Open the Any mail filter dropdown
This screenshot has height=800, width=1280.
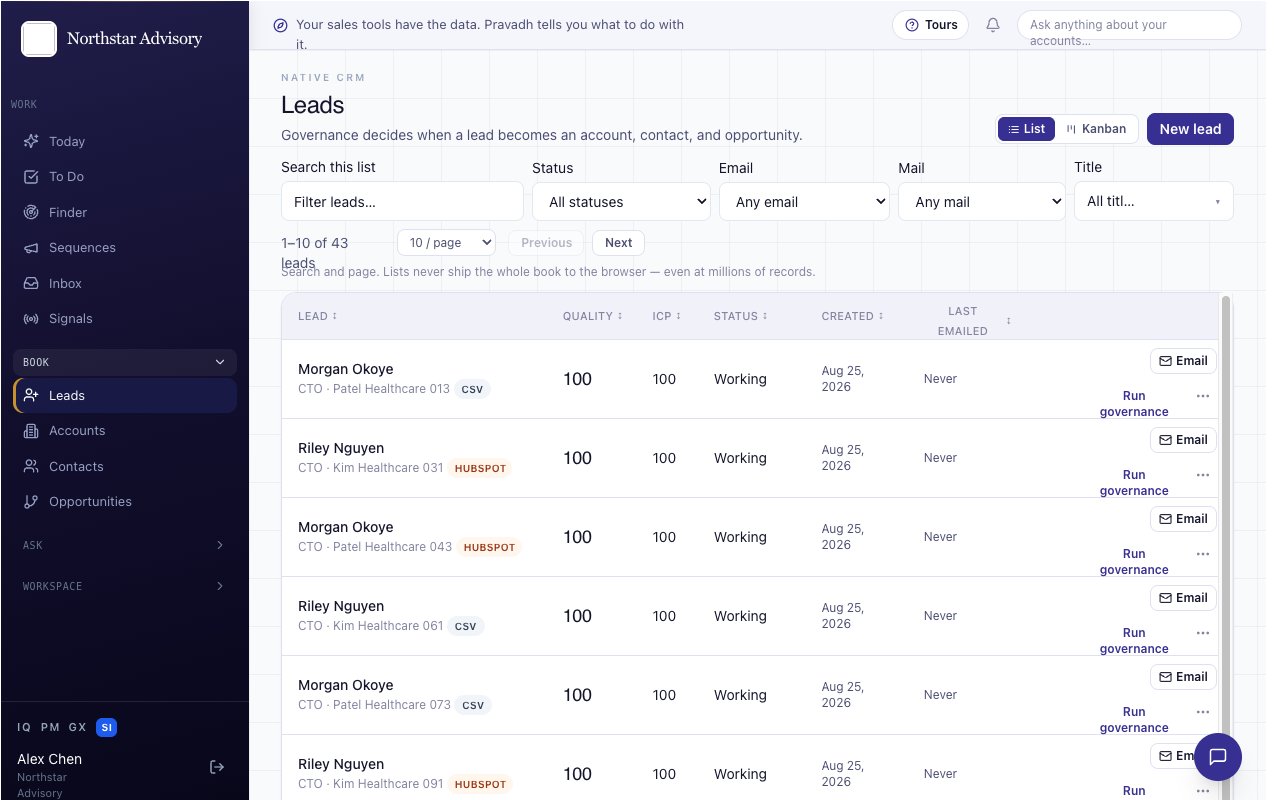pyautogui.click(x=981, y=201)
